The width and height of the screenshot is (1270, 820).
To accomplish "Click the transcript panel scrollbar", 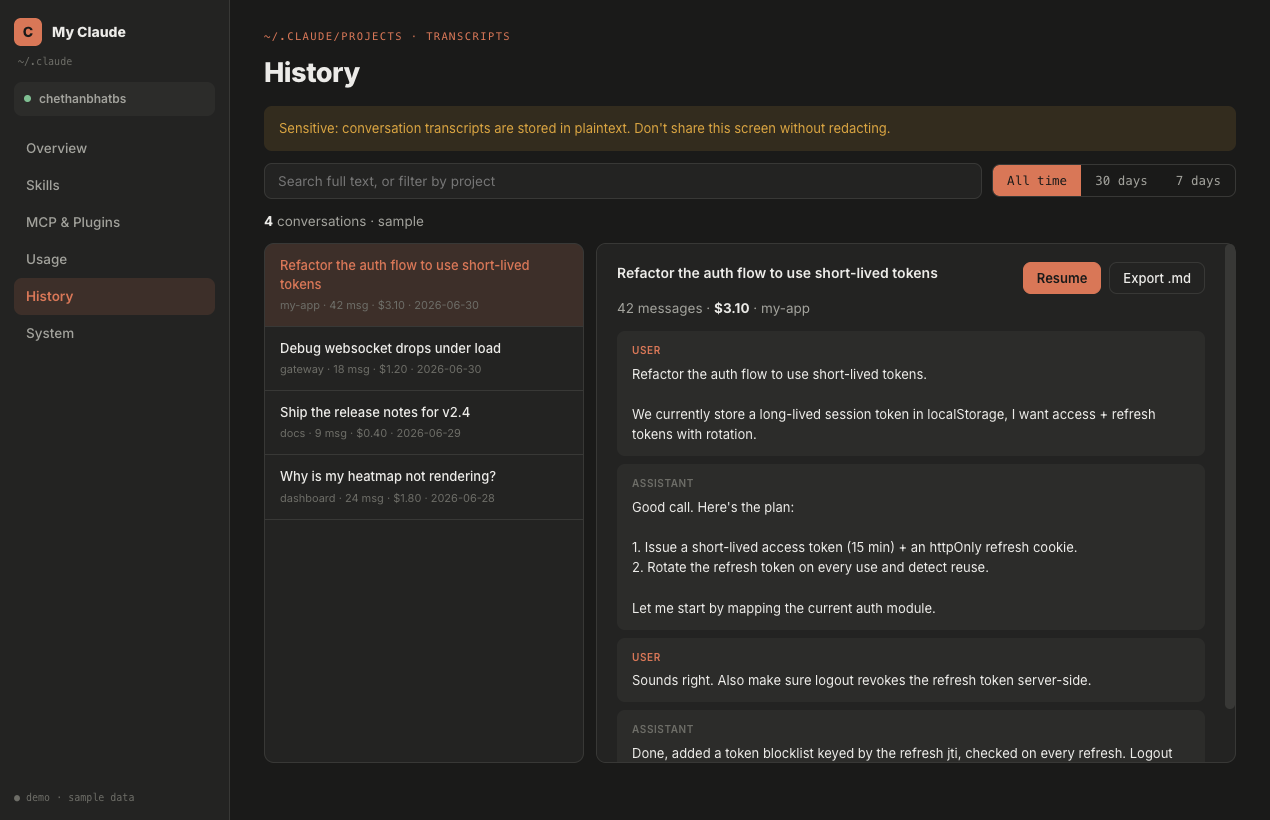I will point(1230,476).
